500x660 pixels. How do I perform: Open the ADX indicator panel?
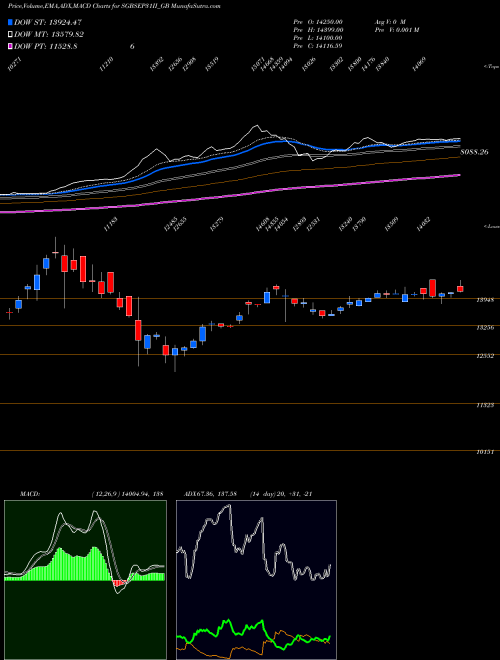coord(256,580)
